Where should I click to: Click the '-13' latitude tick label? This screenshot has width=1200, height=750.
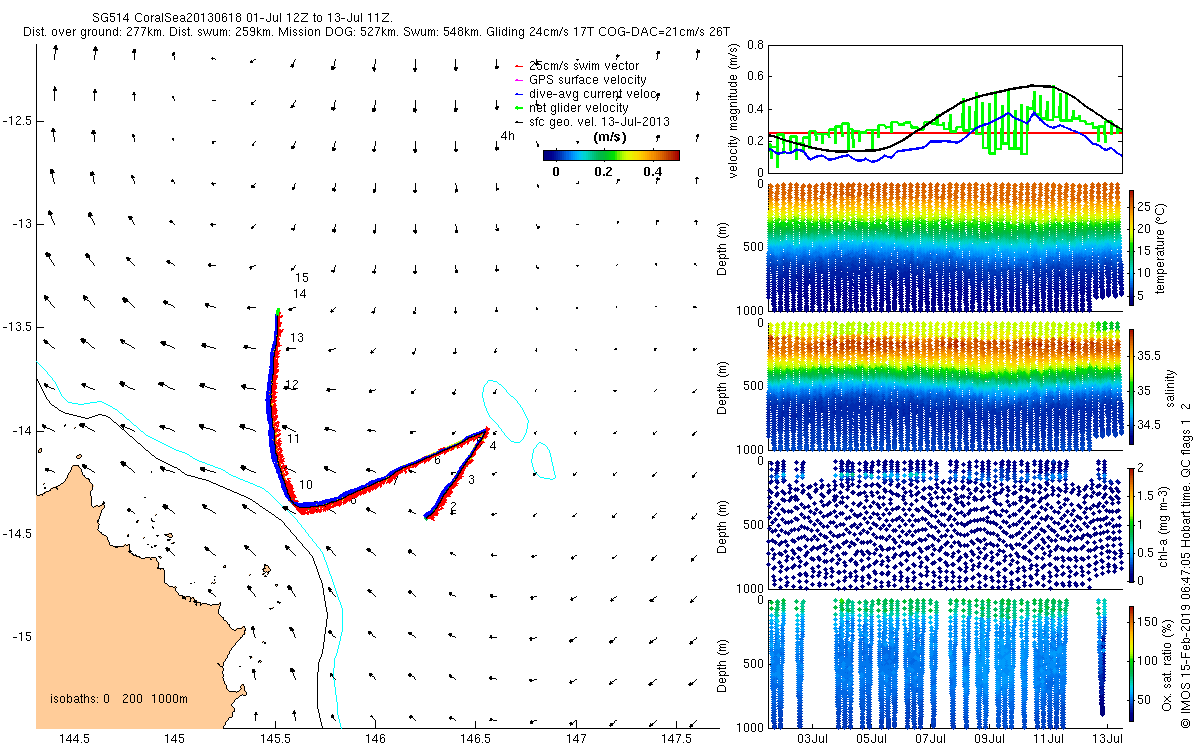click(x=22, y=223)
